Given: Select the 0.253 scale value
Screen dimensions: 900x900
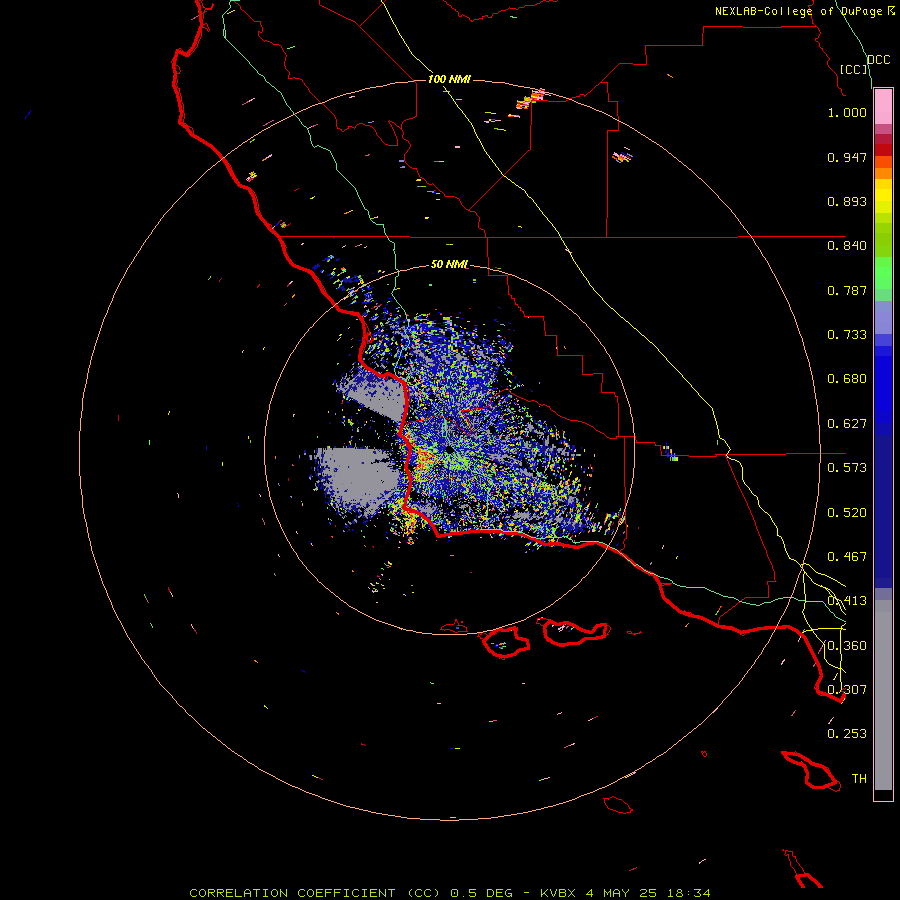Looking at the screenshot, I should pyautogui.click(x=847, y=734).
